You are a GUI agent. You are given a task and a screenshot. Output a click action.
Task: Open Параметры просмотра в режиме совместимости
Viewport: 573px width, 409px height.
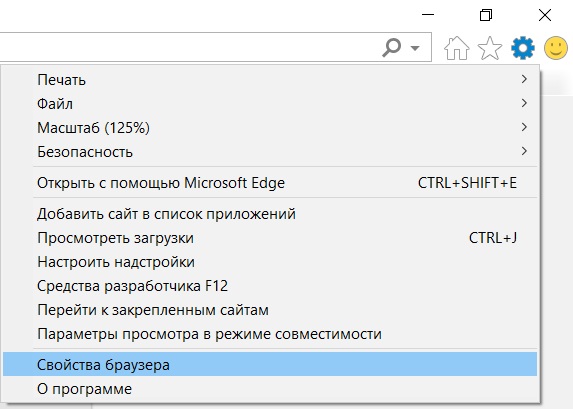point(270,334)
